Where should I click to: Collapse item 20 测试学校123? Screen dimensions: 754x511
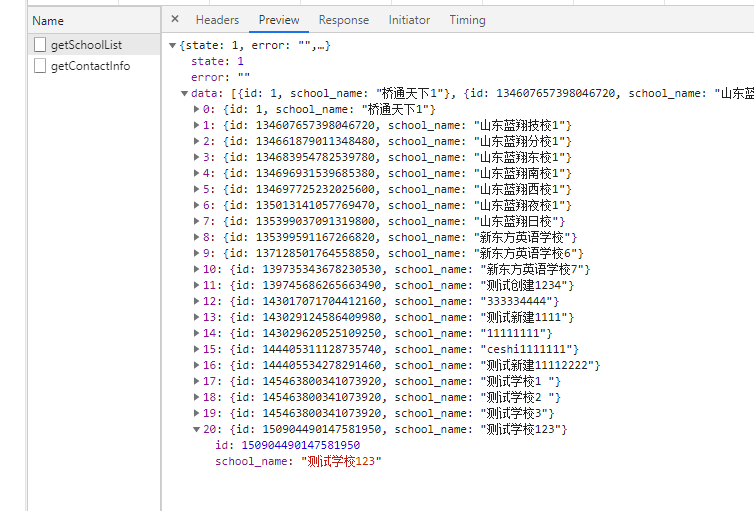click(x=196, y=429)
